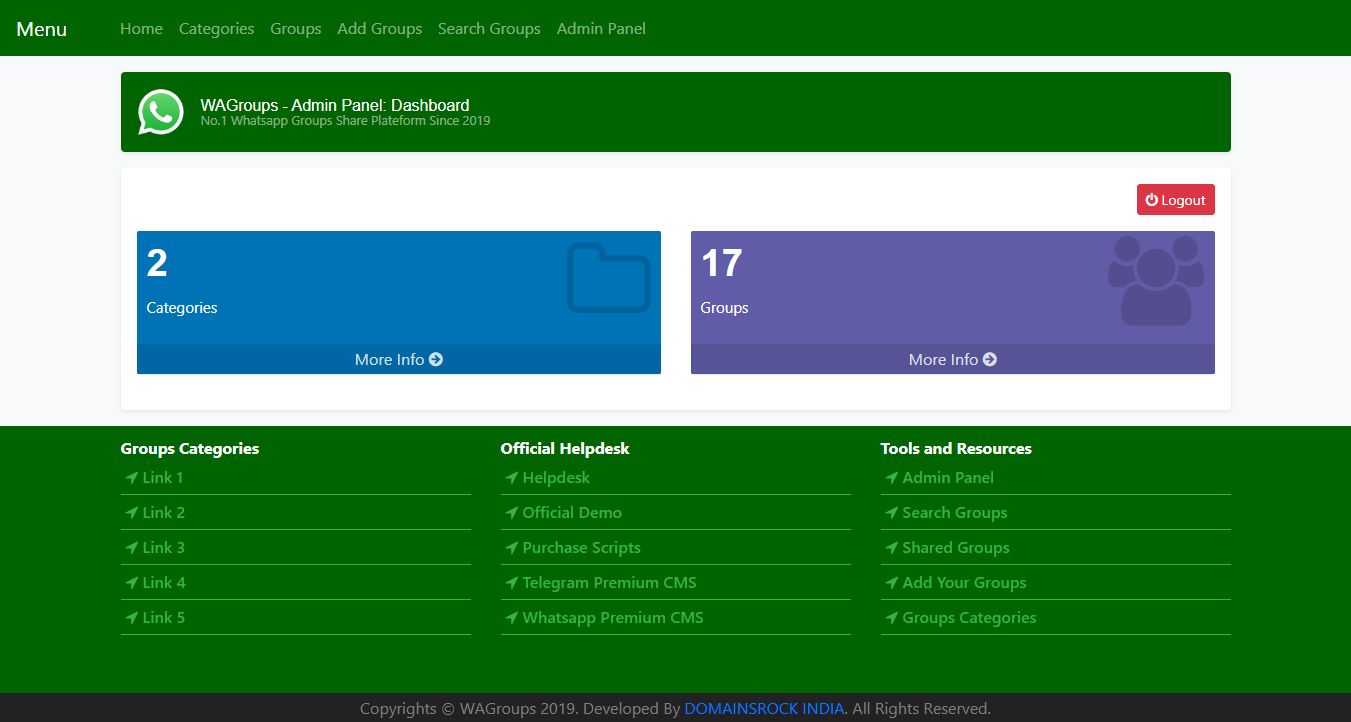This screenshot has height=722, width=1351.
Task: Go to Add Groups in top navigation
Action: point(379,29)
